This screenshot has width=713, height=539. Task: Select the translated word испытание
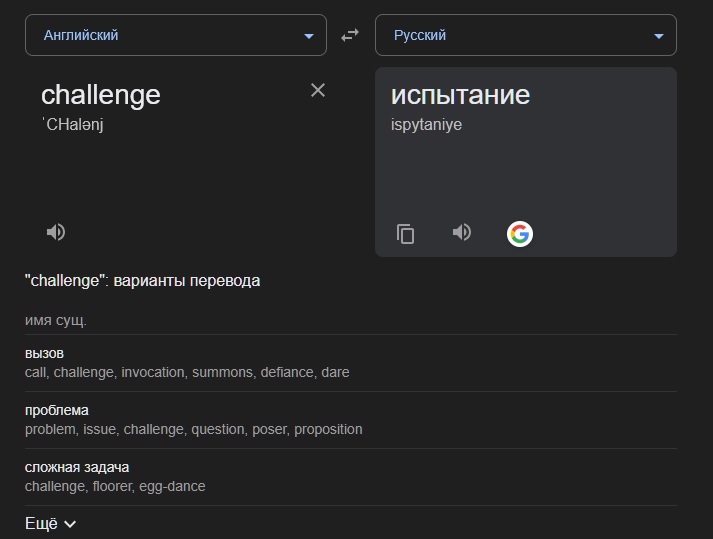[461, 95]
